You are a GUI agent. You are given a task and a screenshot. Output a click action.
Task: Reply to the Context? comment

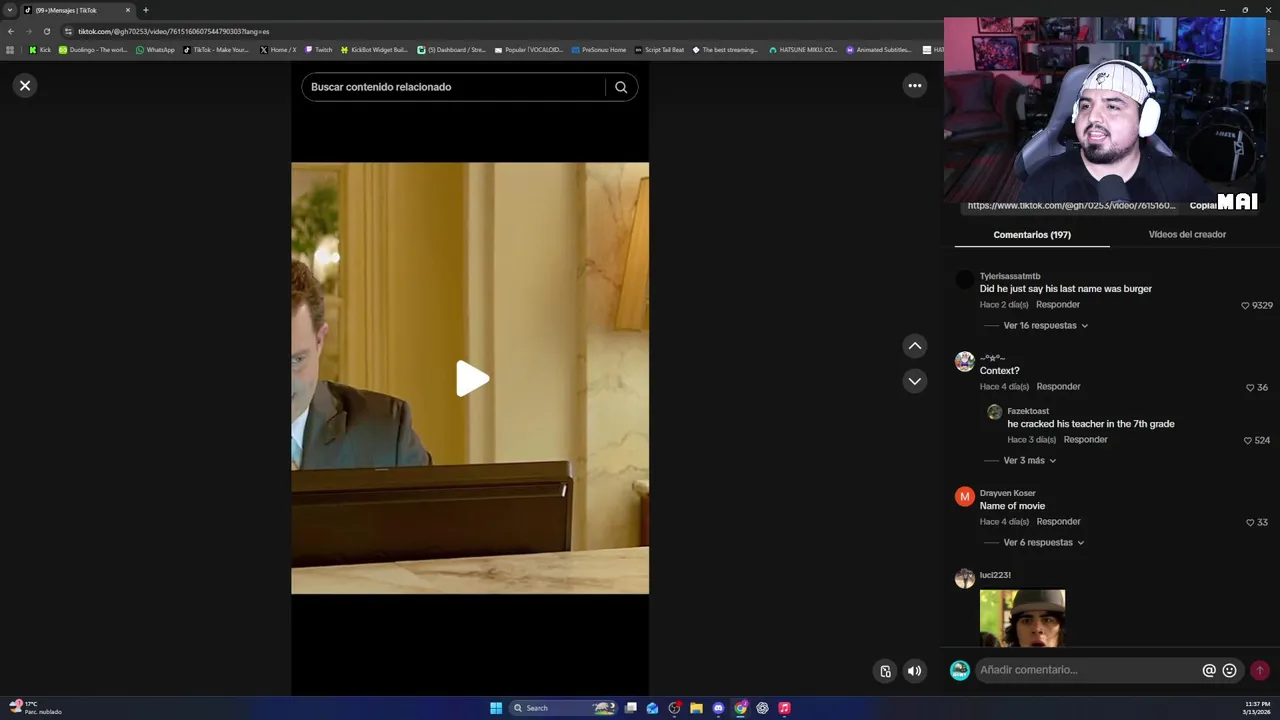tap(1058, 387)
